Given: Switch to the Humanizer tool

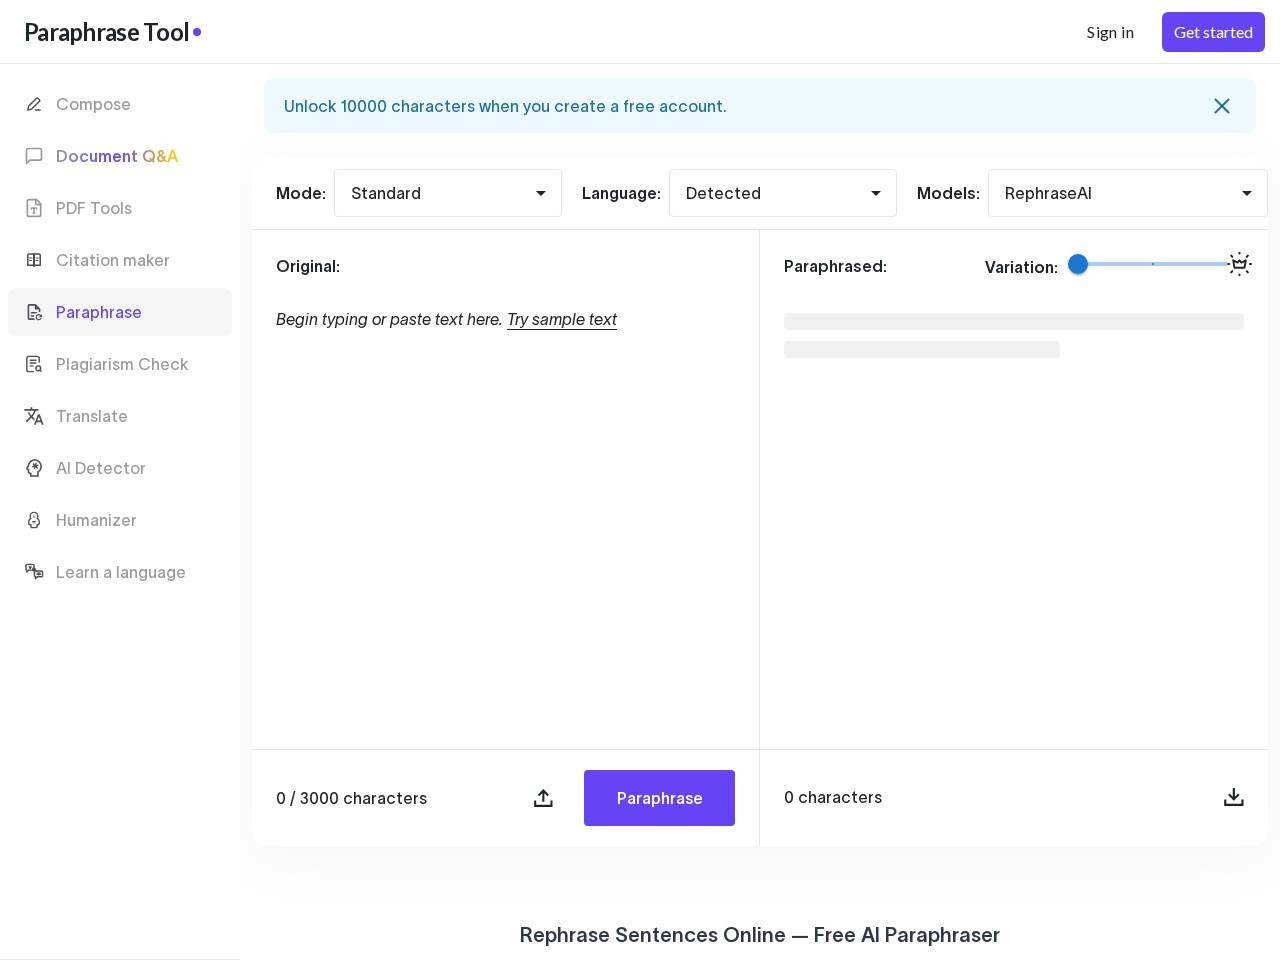Looking at the screenshot, I should click(x=120, y=520).
